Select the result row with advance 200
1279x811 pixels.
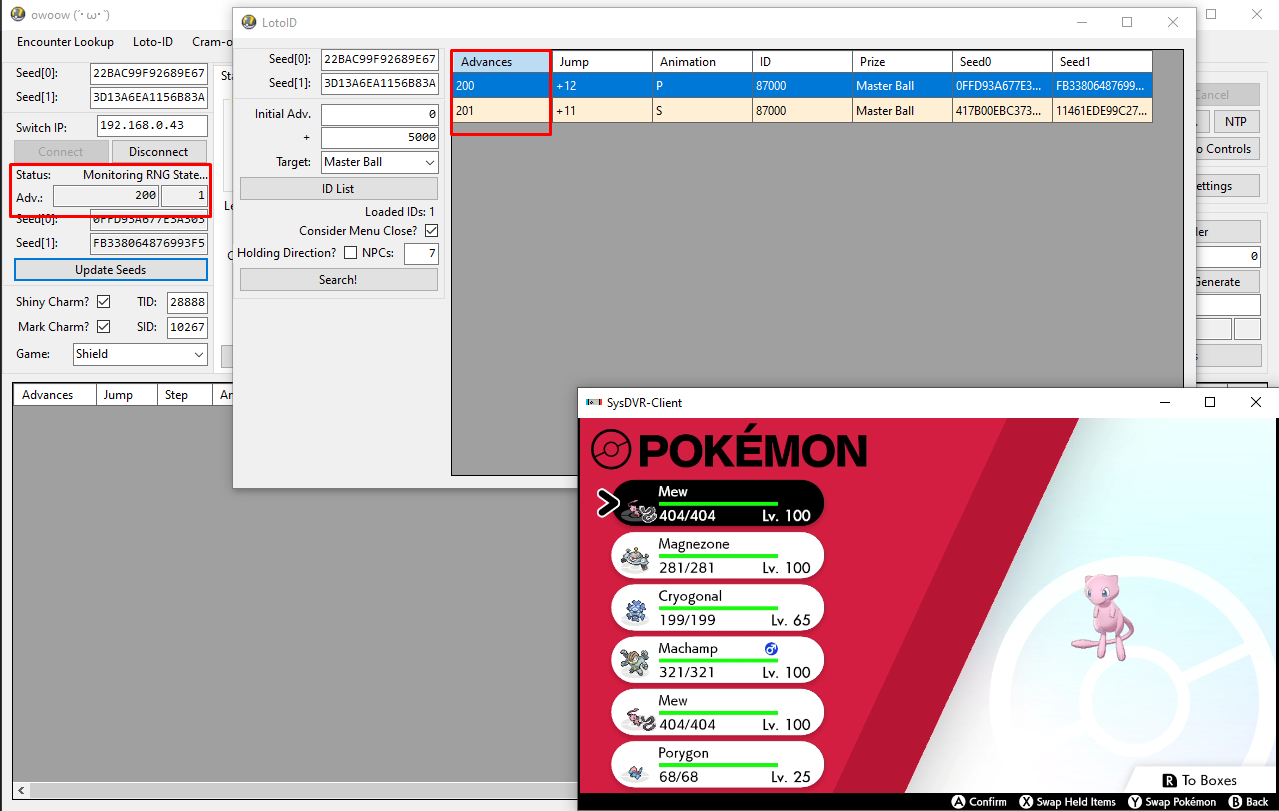tap(802, 86)
